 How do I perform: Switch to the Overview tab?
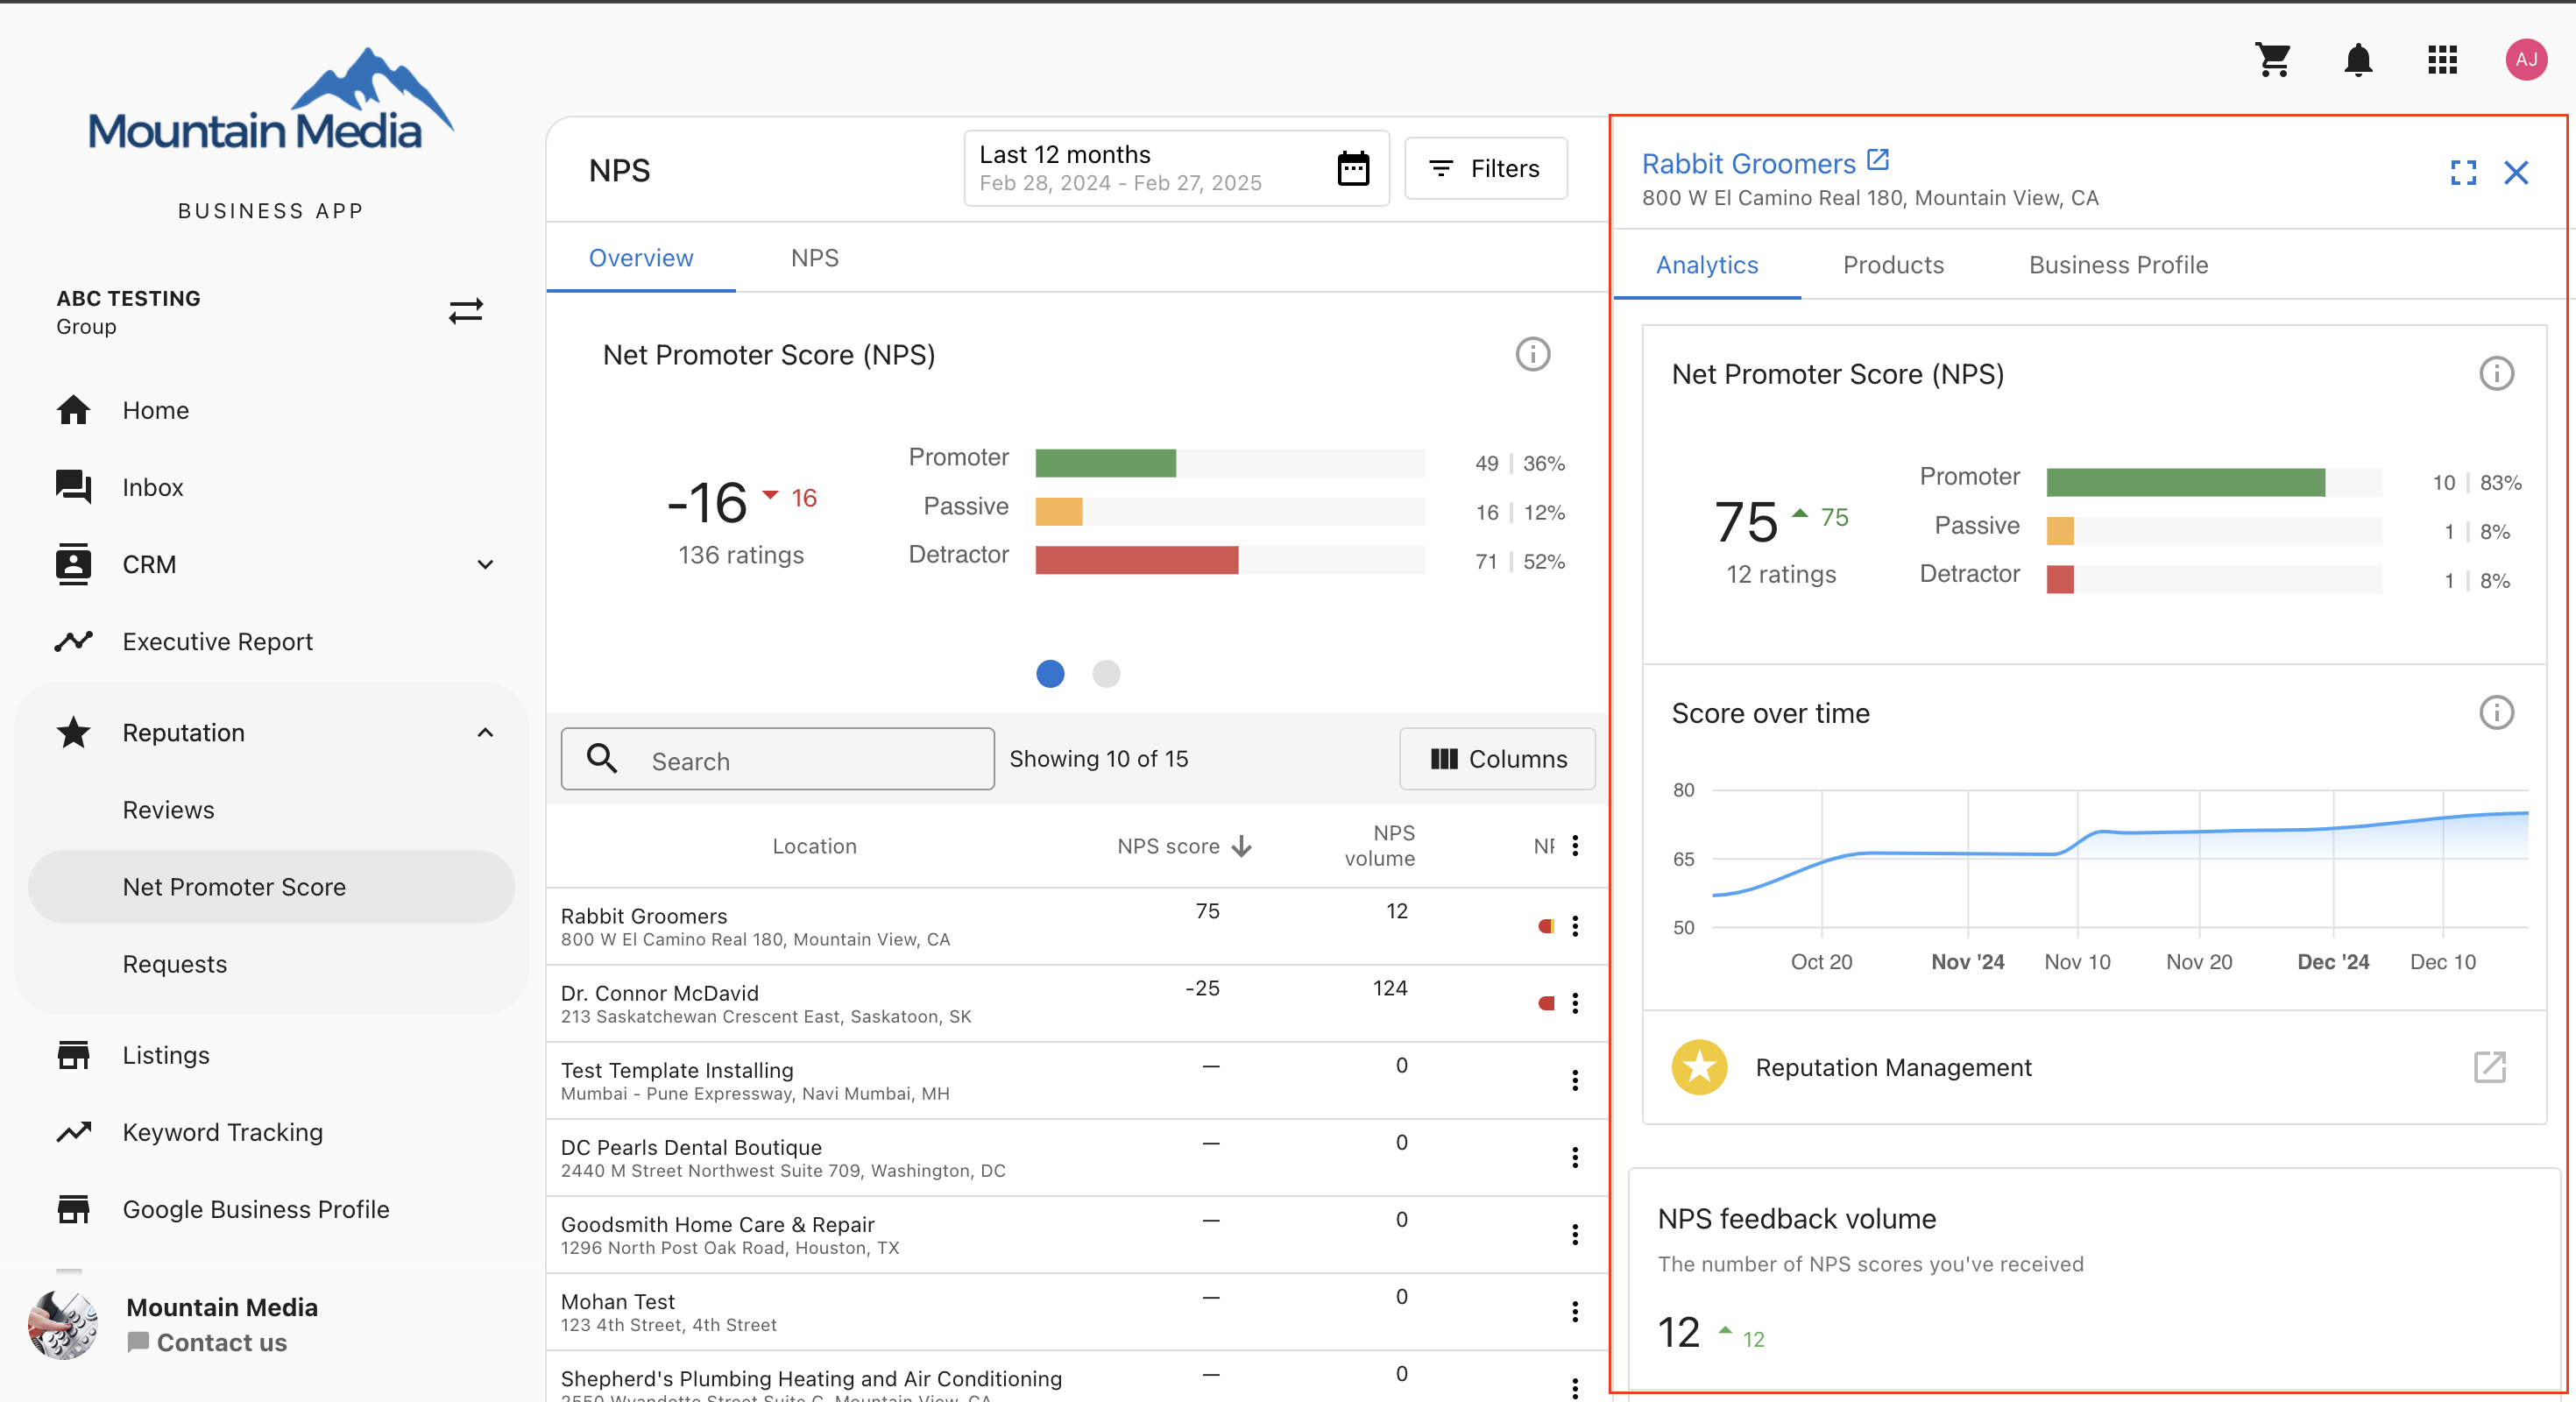click(640, 258)
